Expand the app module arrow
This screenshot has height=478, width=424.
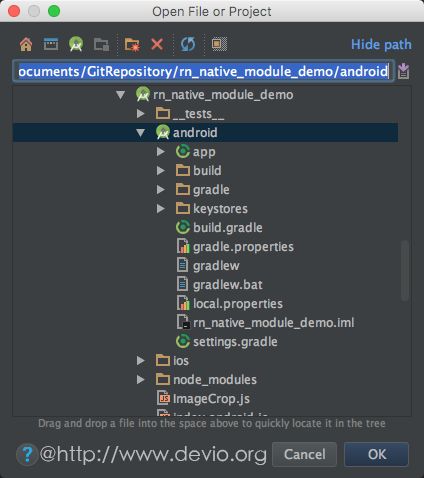pos(161,152)
